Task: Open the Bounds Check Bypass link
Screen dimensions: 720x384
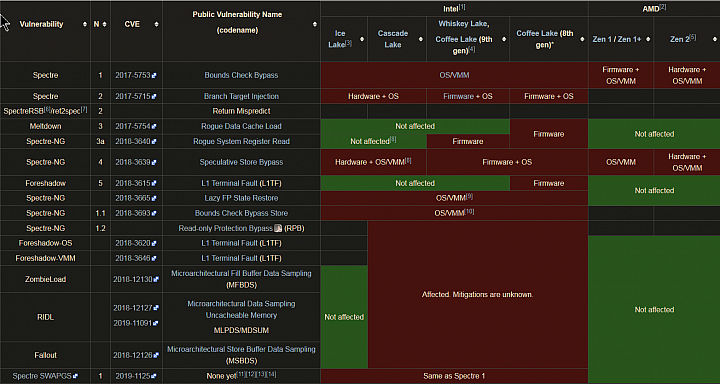Action: coord(242,75)
